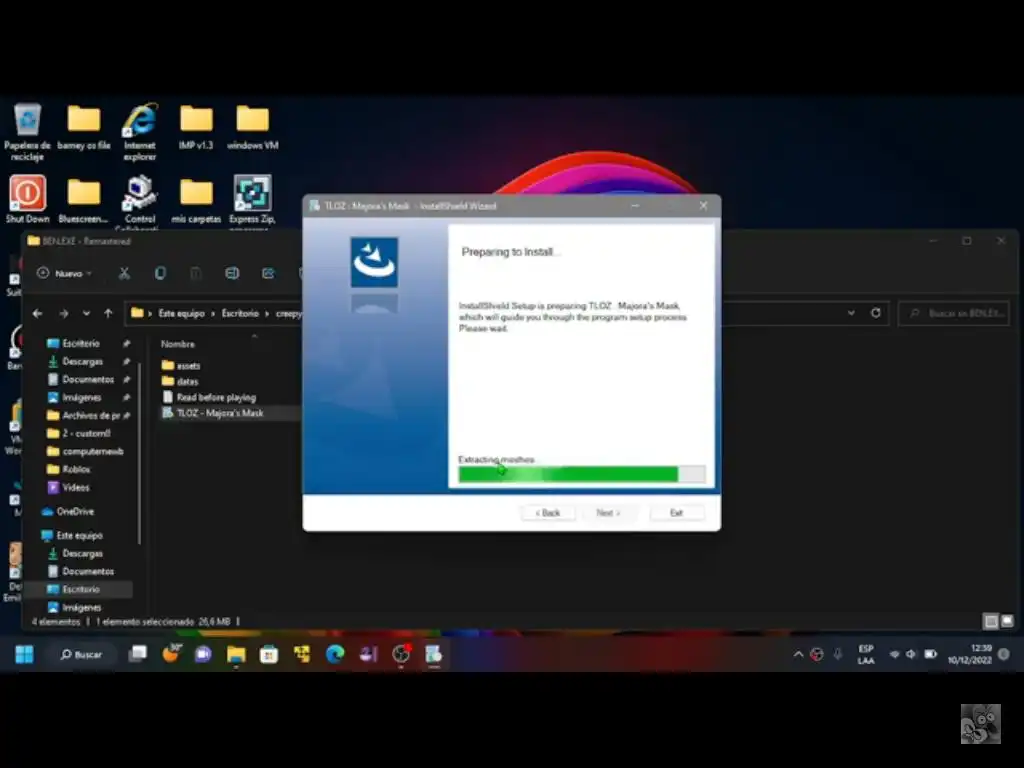Click the Exit button in the installer
This screenshot has height=768, width=1024.
tap(677, 513)
